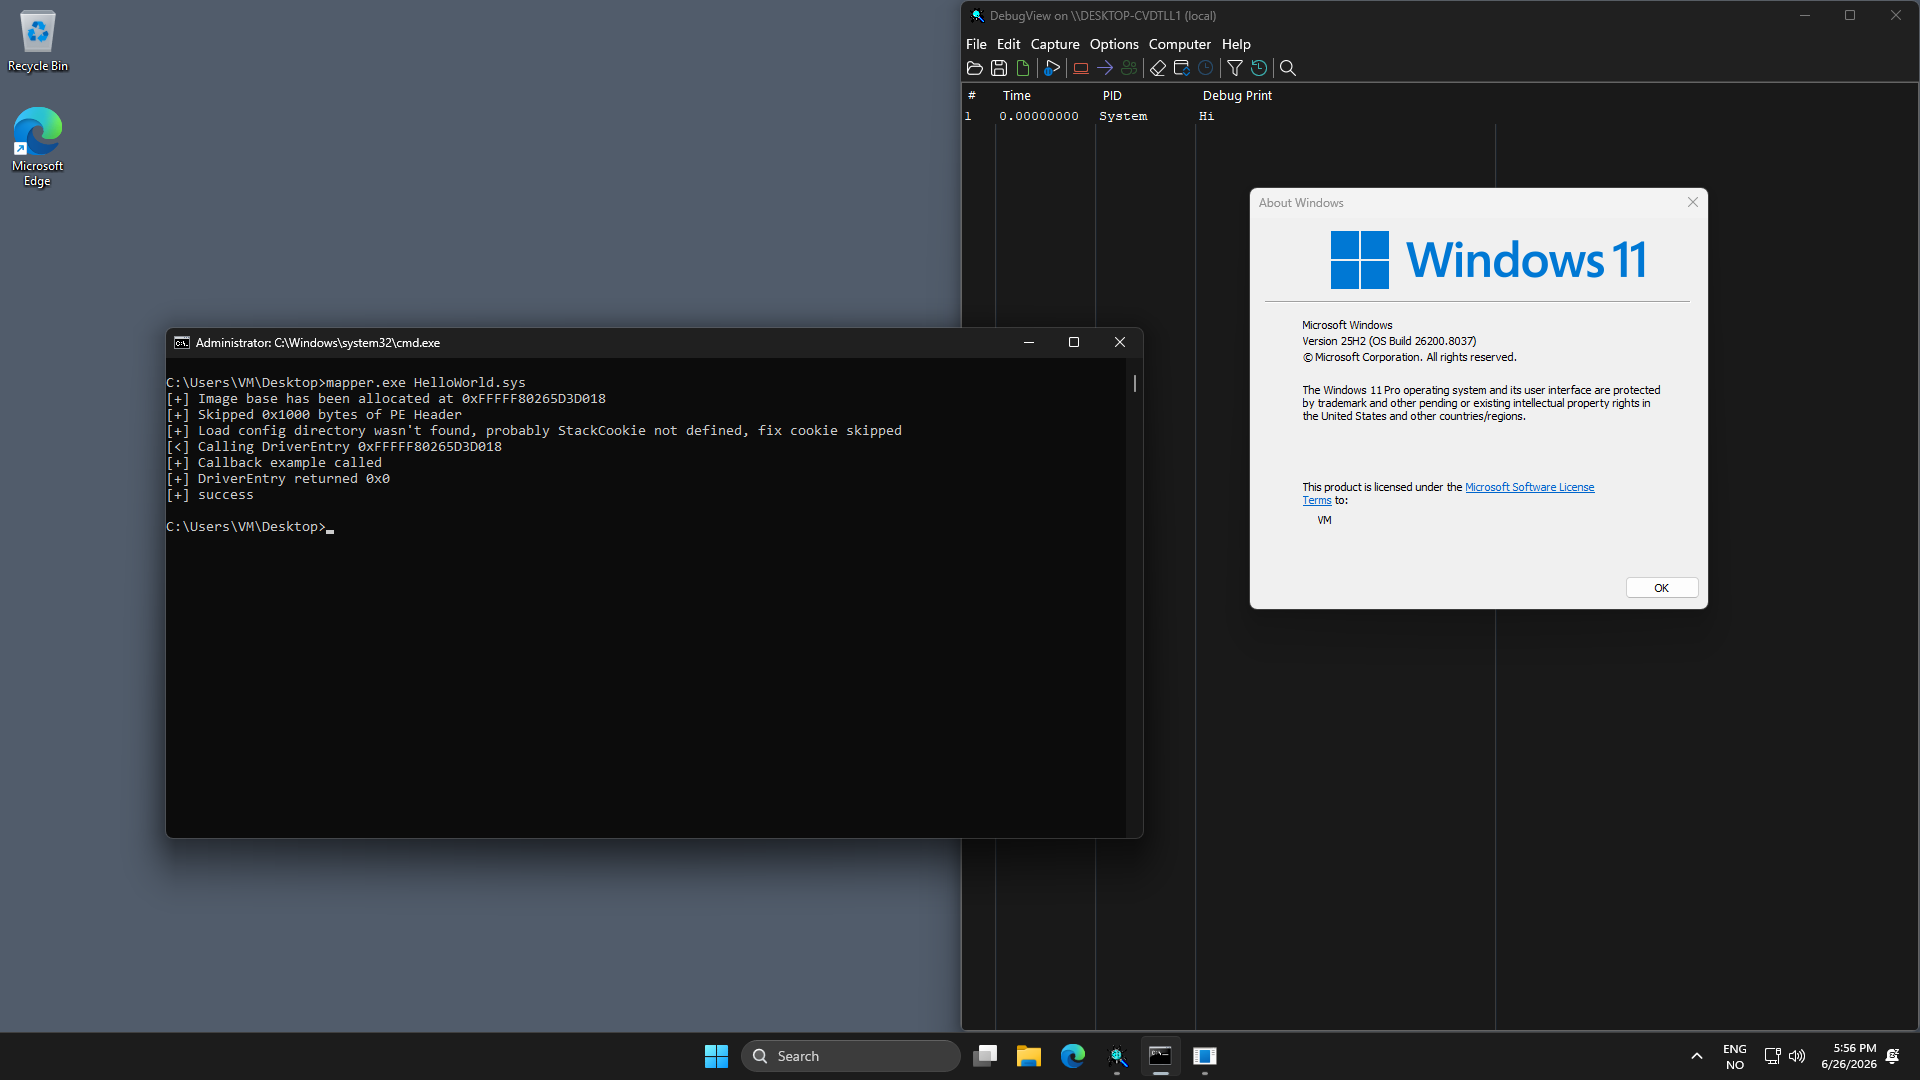Click OK in About Windows dialog
The image size is (1920, 1080).
pos(1661,588)
